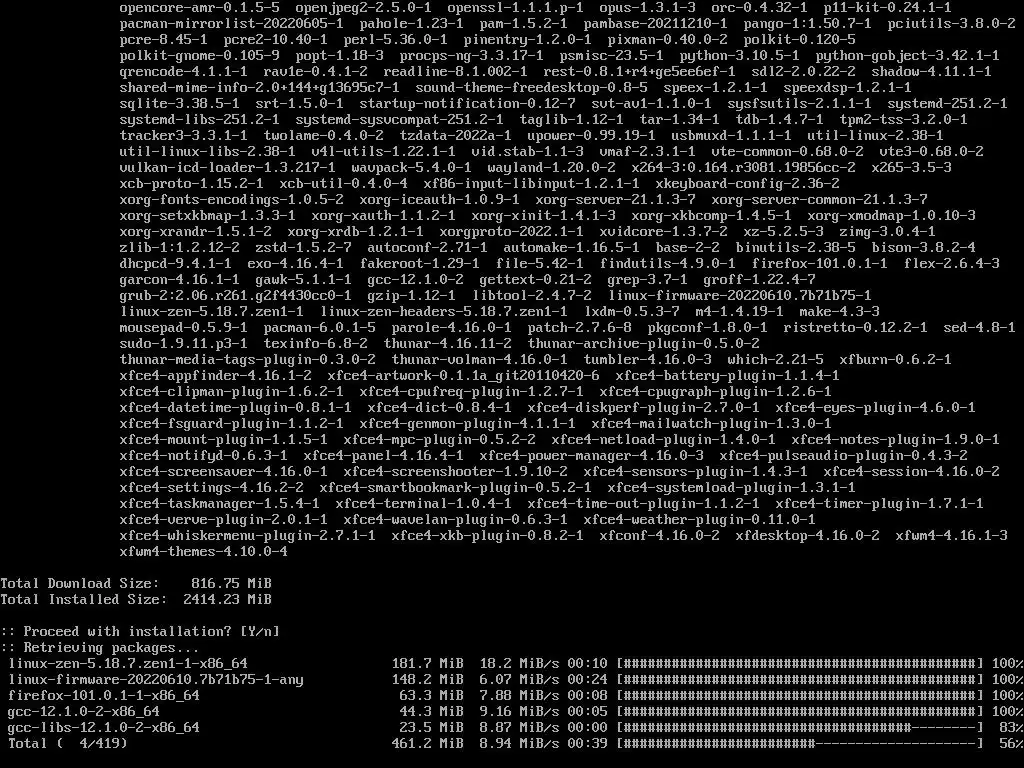Click the Total (4/419) counter
This screenshot has height=768, width=1024.
67,743
